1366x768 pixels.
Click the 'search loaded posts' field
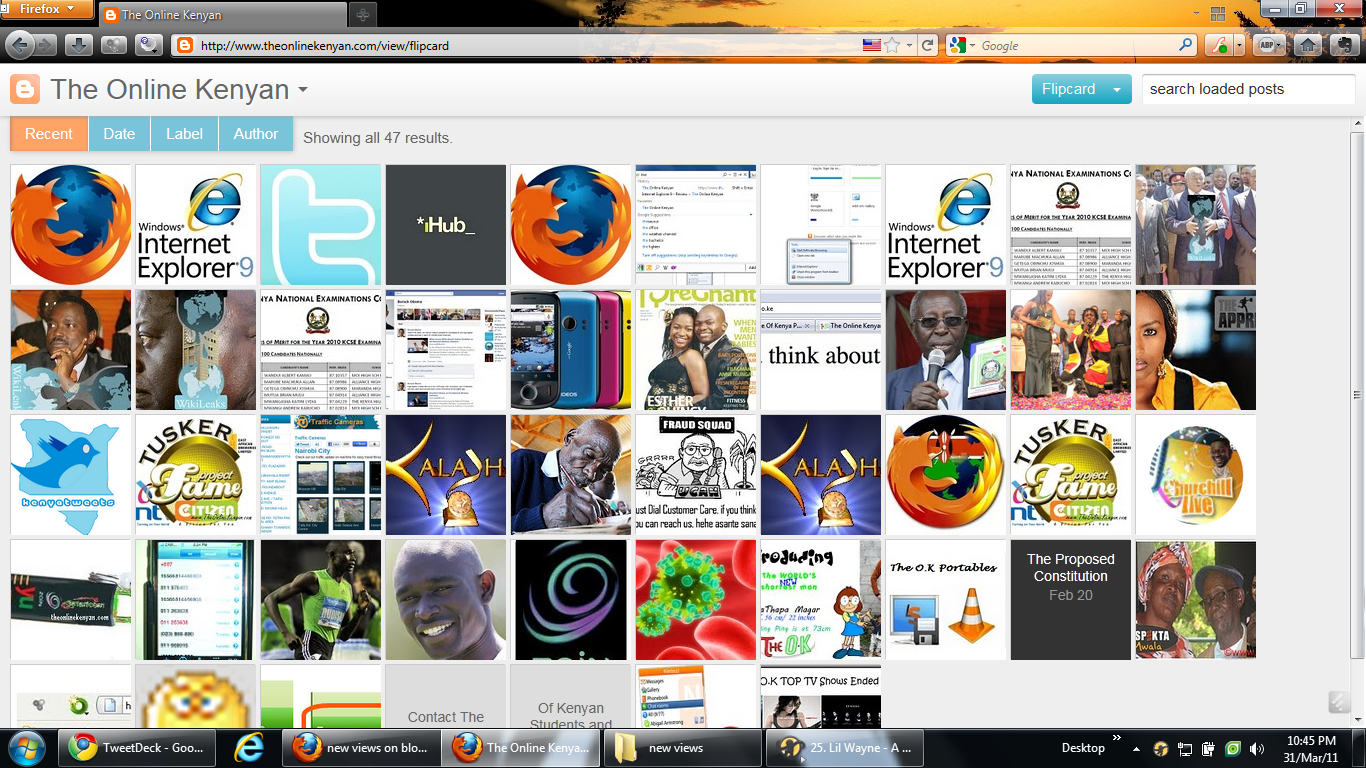(1248, 89)
